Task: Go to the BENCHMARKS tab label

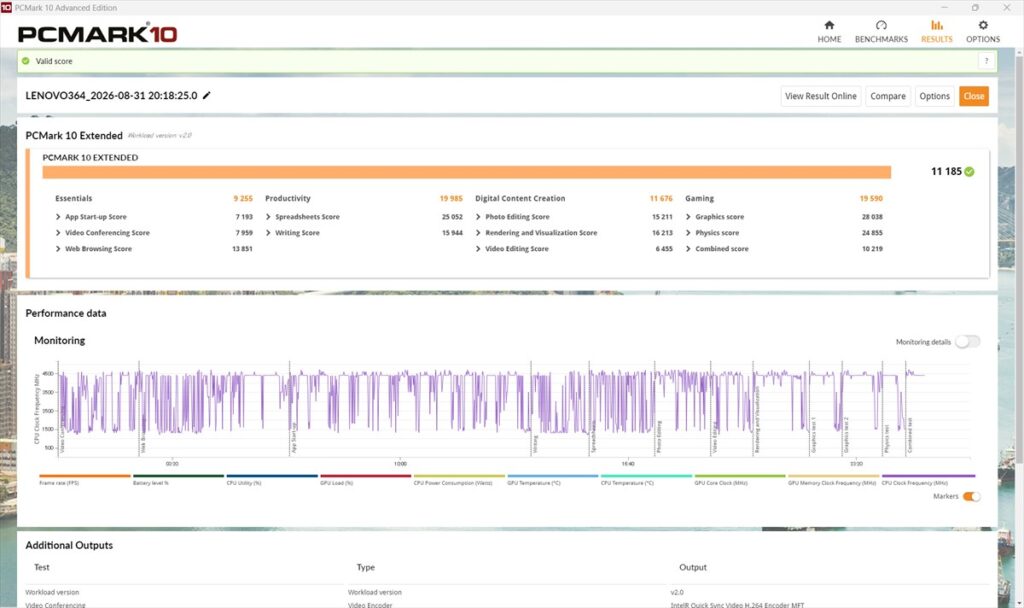Action: (881, 39)
